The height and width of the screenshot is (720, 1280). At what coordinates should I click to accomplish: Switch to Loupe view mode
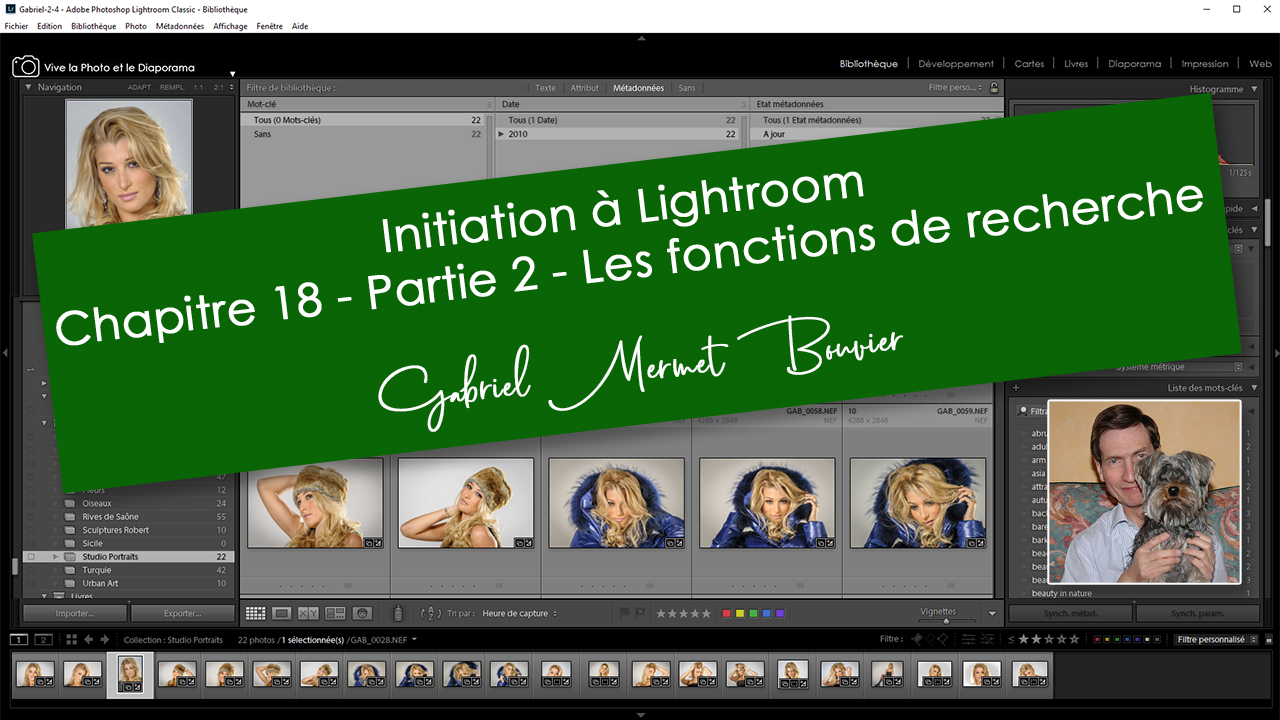coord(282,613)
